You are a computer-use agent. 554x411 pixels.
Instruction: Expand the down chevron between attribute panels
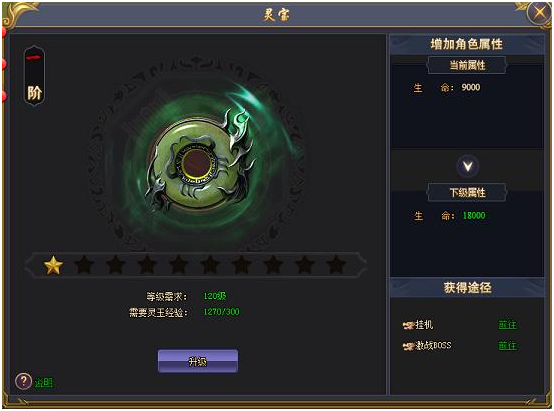click(x=468, y=166)
